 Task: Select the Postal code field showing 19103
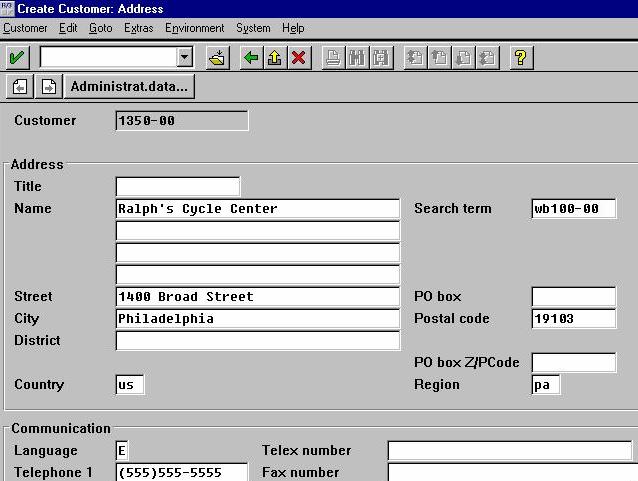click(x=573, y=319)
